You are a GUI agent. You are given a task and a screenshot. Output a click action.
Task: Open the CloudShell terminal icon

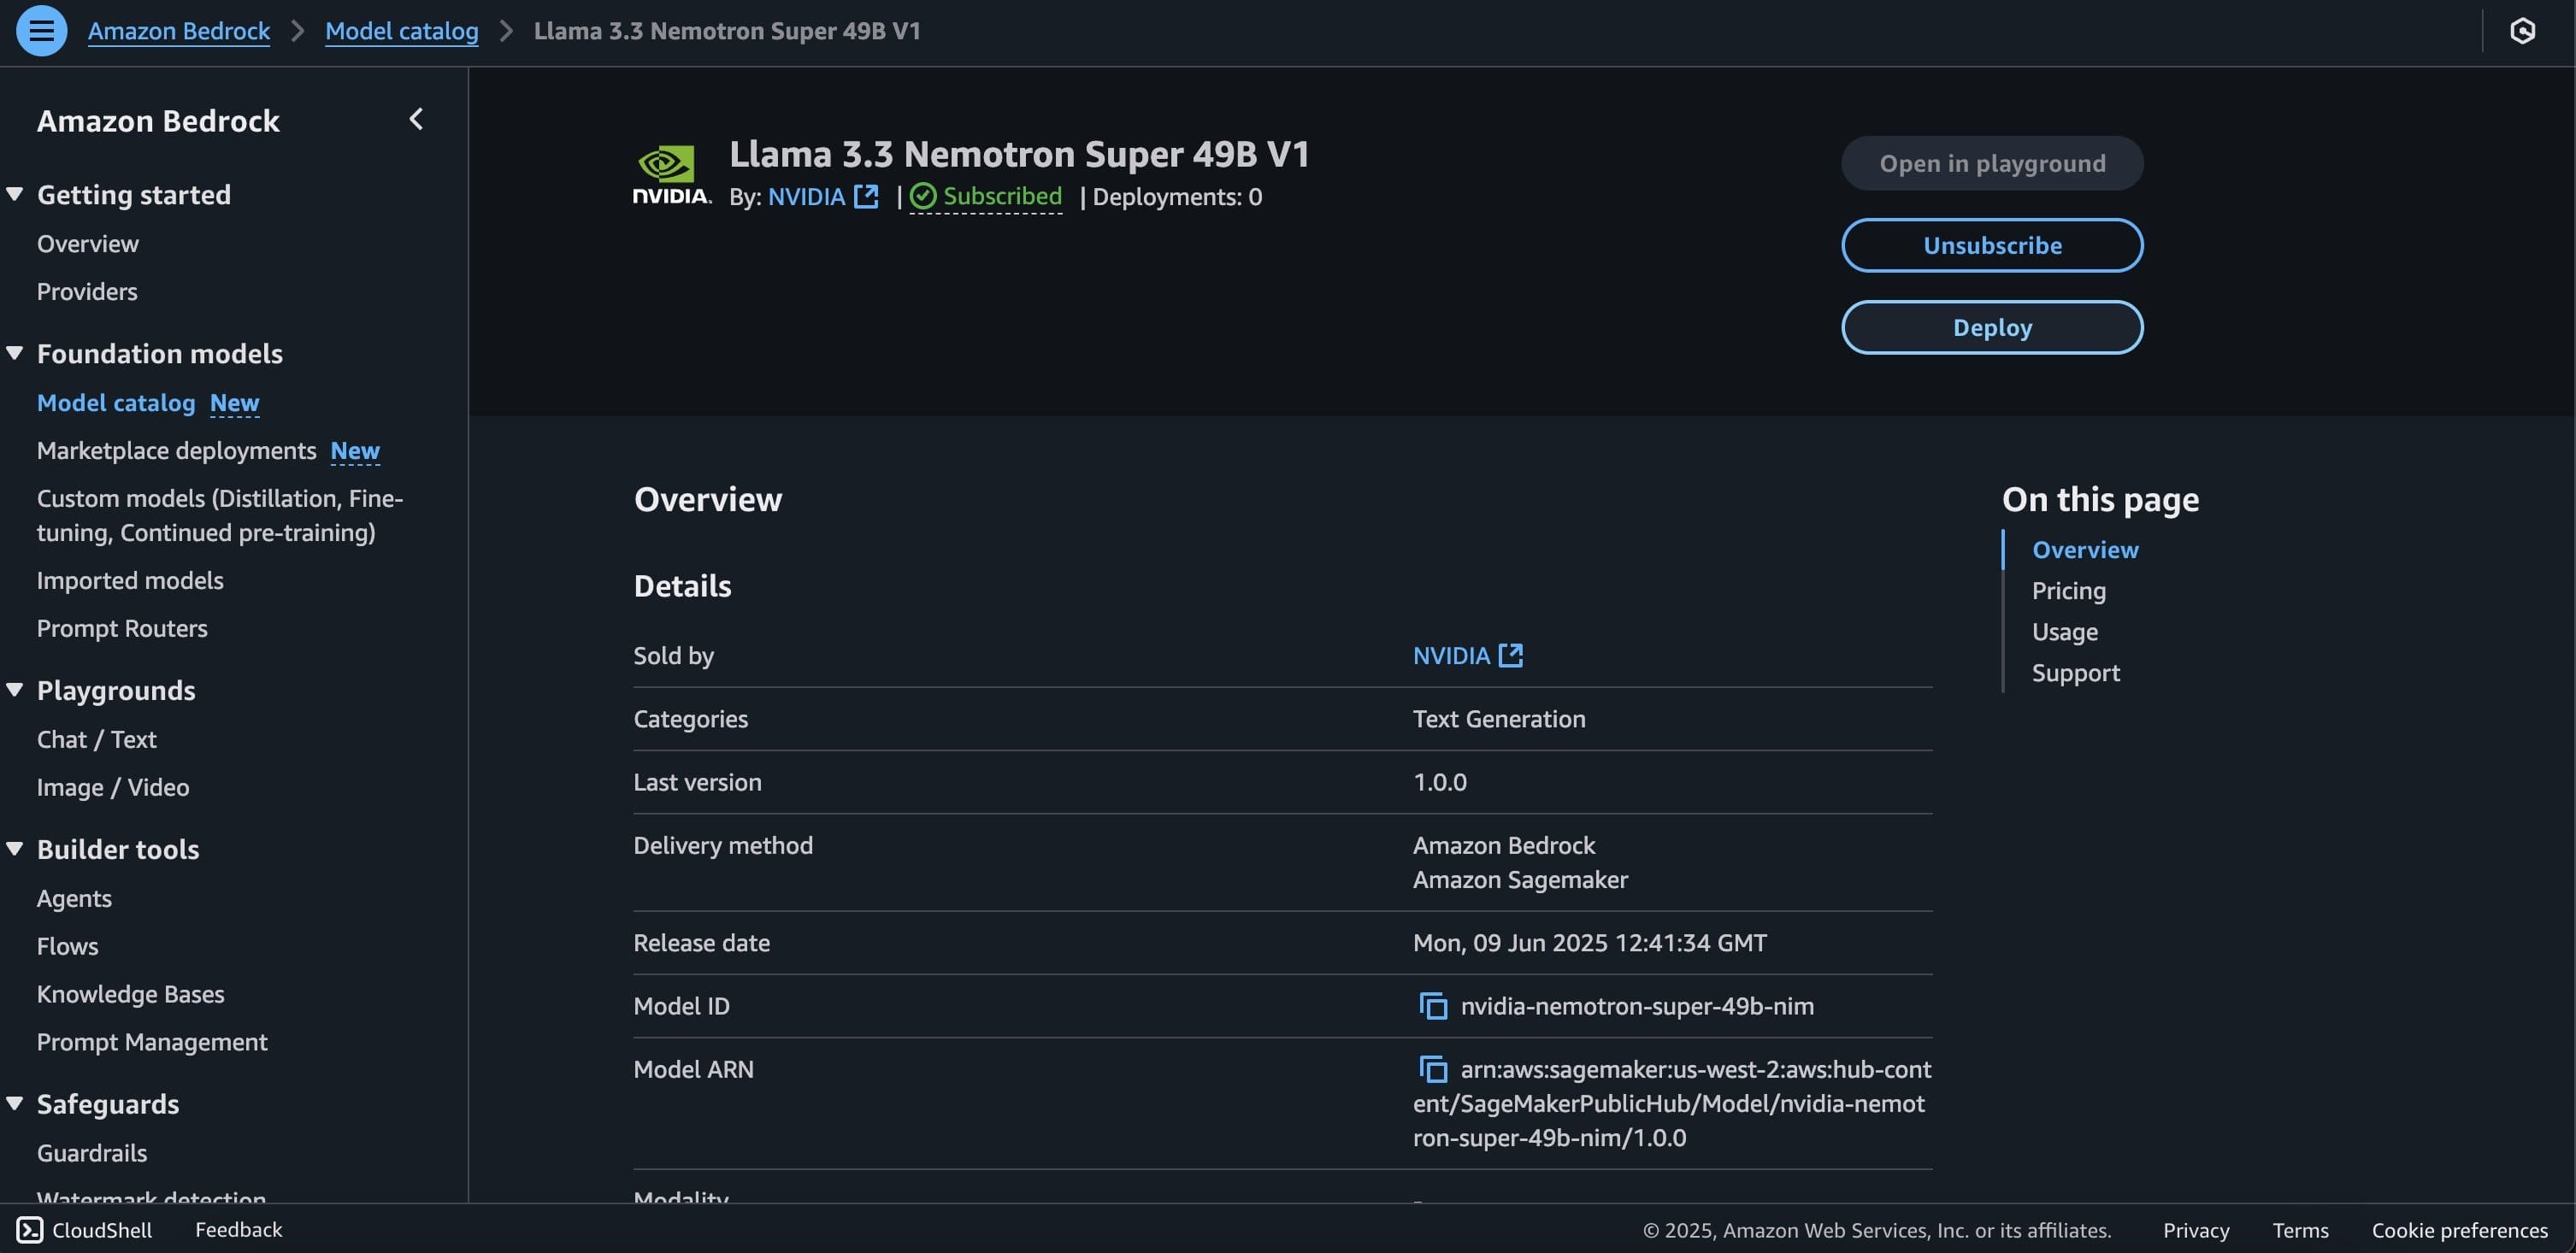[30, 1230]
